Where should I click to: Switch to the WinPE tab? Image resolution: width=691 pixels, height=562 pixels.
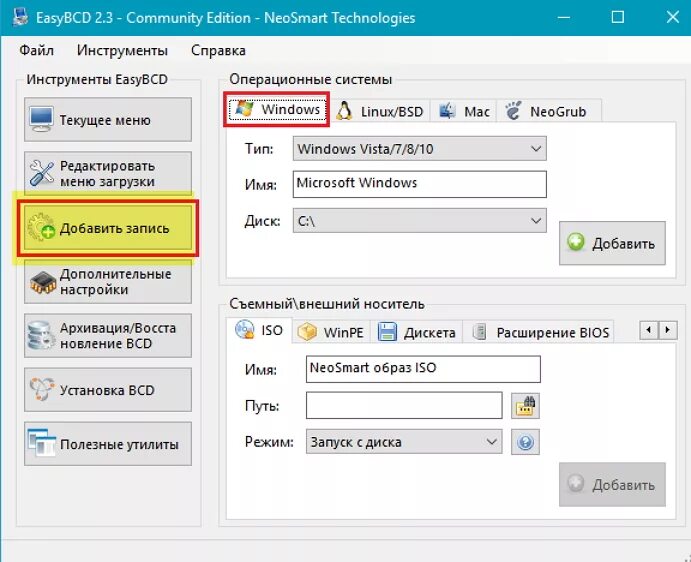(x=331, y=331)
